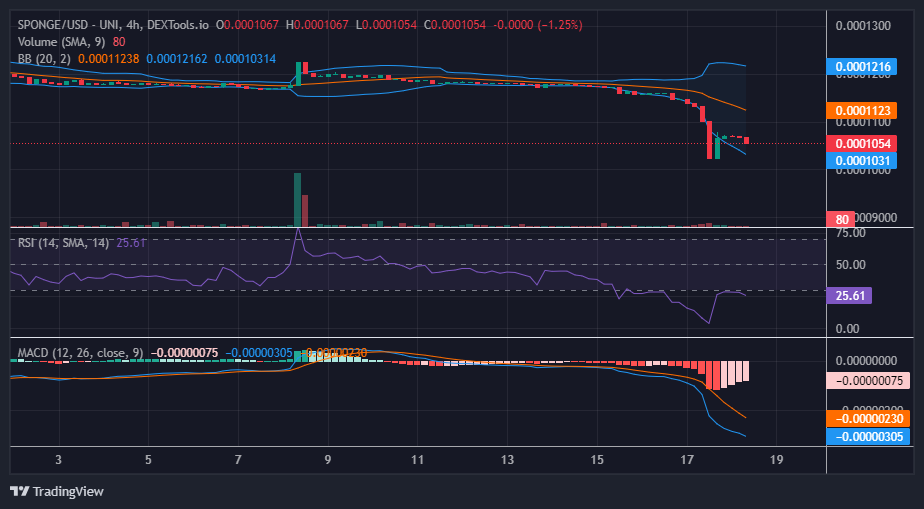Image resolution: width=924 pixels, height=509 pixels.
Task: Click MACD axis value 0.00000000
Action: point(866,361)
